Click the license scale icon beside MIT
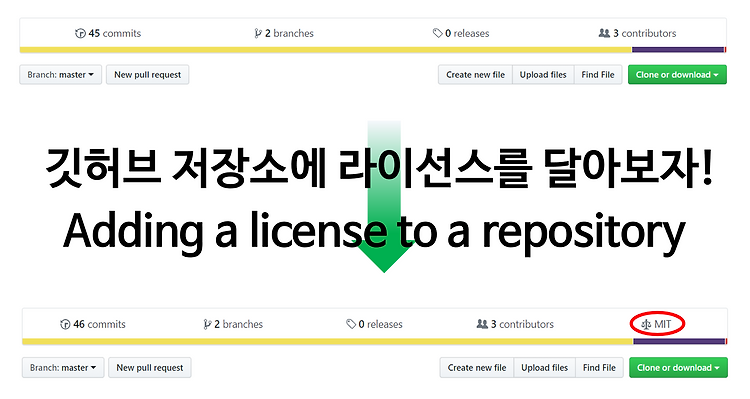750x399 pixels. click(646, 324)
